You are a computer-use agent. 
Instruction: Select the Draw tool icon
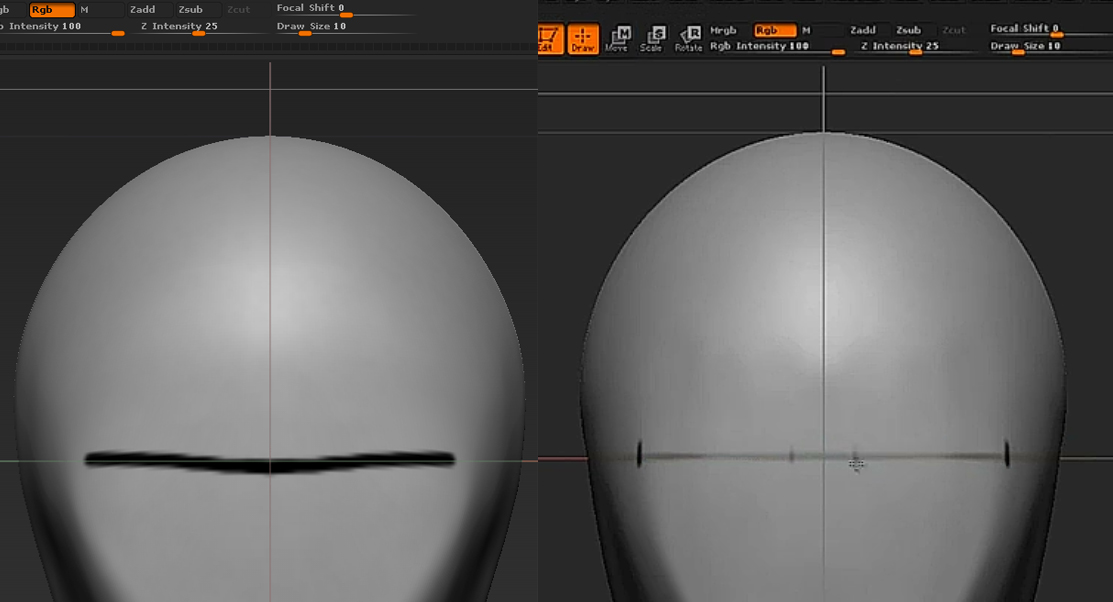point(583,38)
